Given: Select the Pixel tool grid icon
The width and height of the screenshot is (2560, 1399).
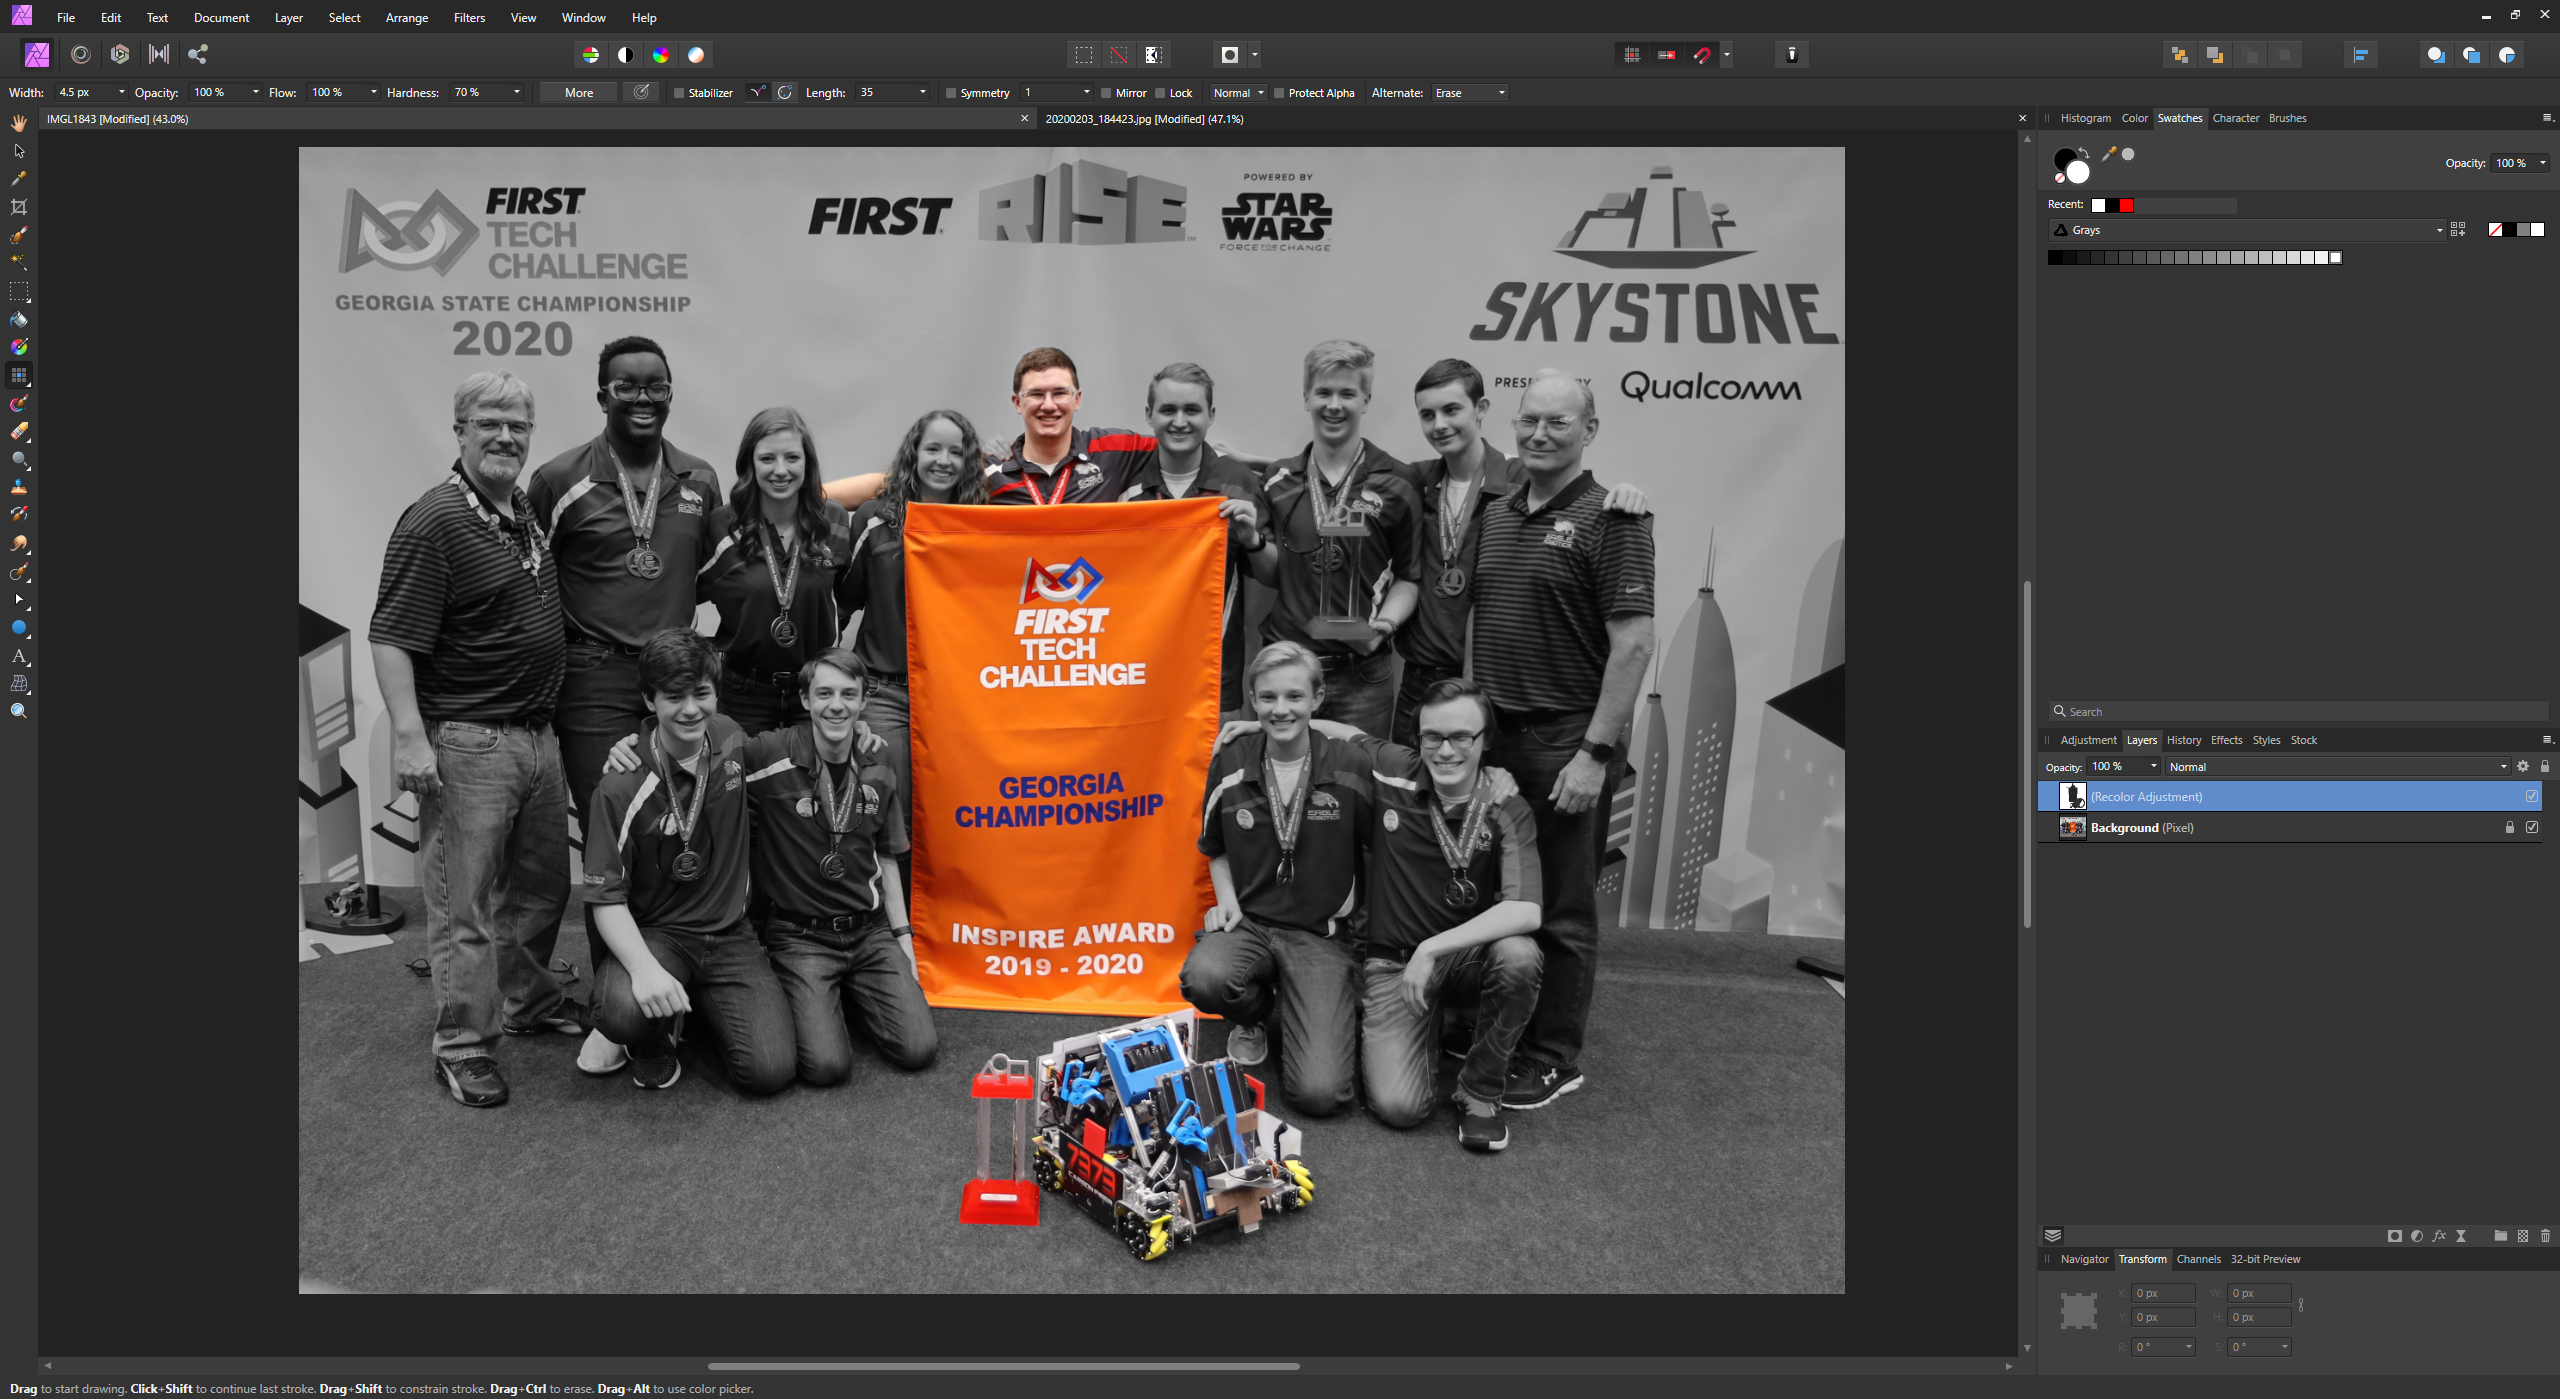Looking at the screenshot, I should point(19,375).
